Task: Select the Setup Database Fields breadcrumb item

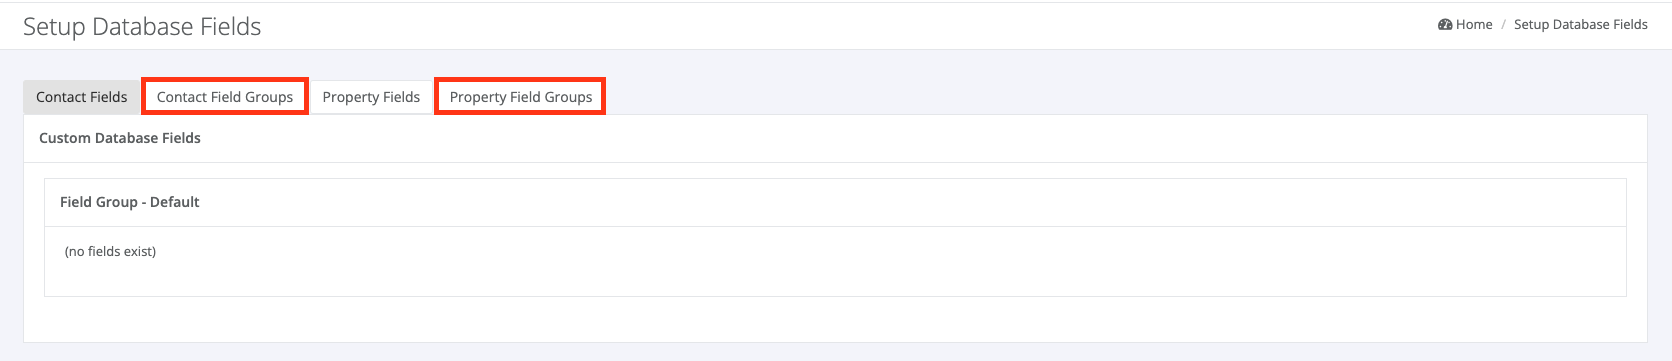Action: tap(1581, 24)
